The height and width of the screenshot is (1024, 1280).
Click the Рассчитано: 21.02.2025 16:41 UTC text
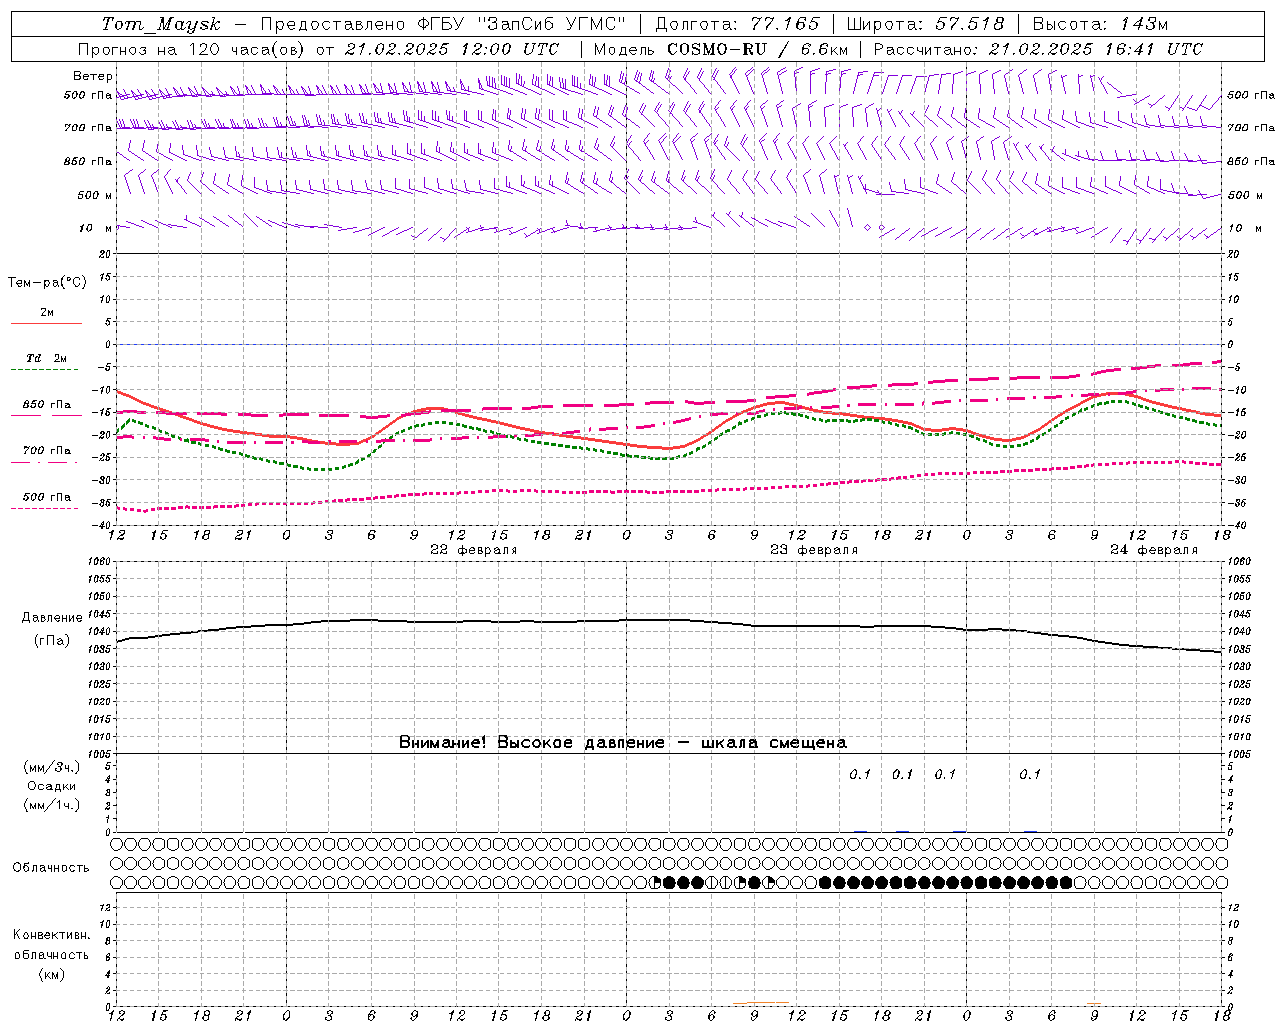(1038, 49)
